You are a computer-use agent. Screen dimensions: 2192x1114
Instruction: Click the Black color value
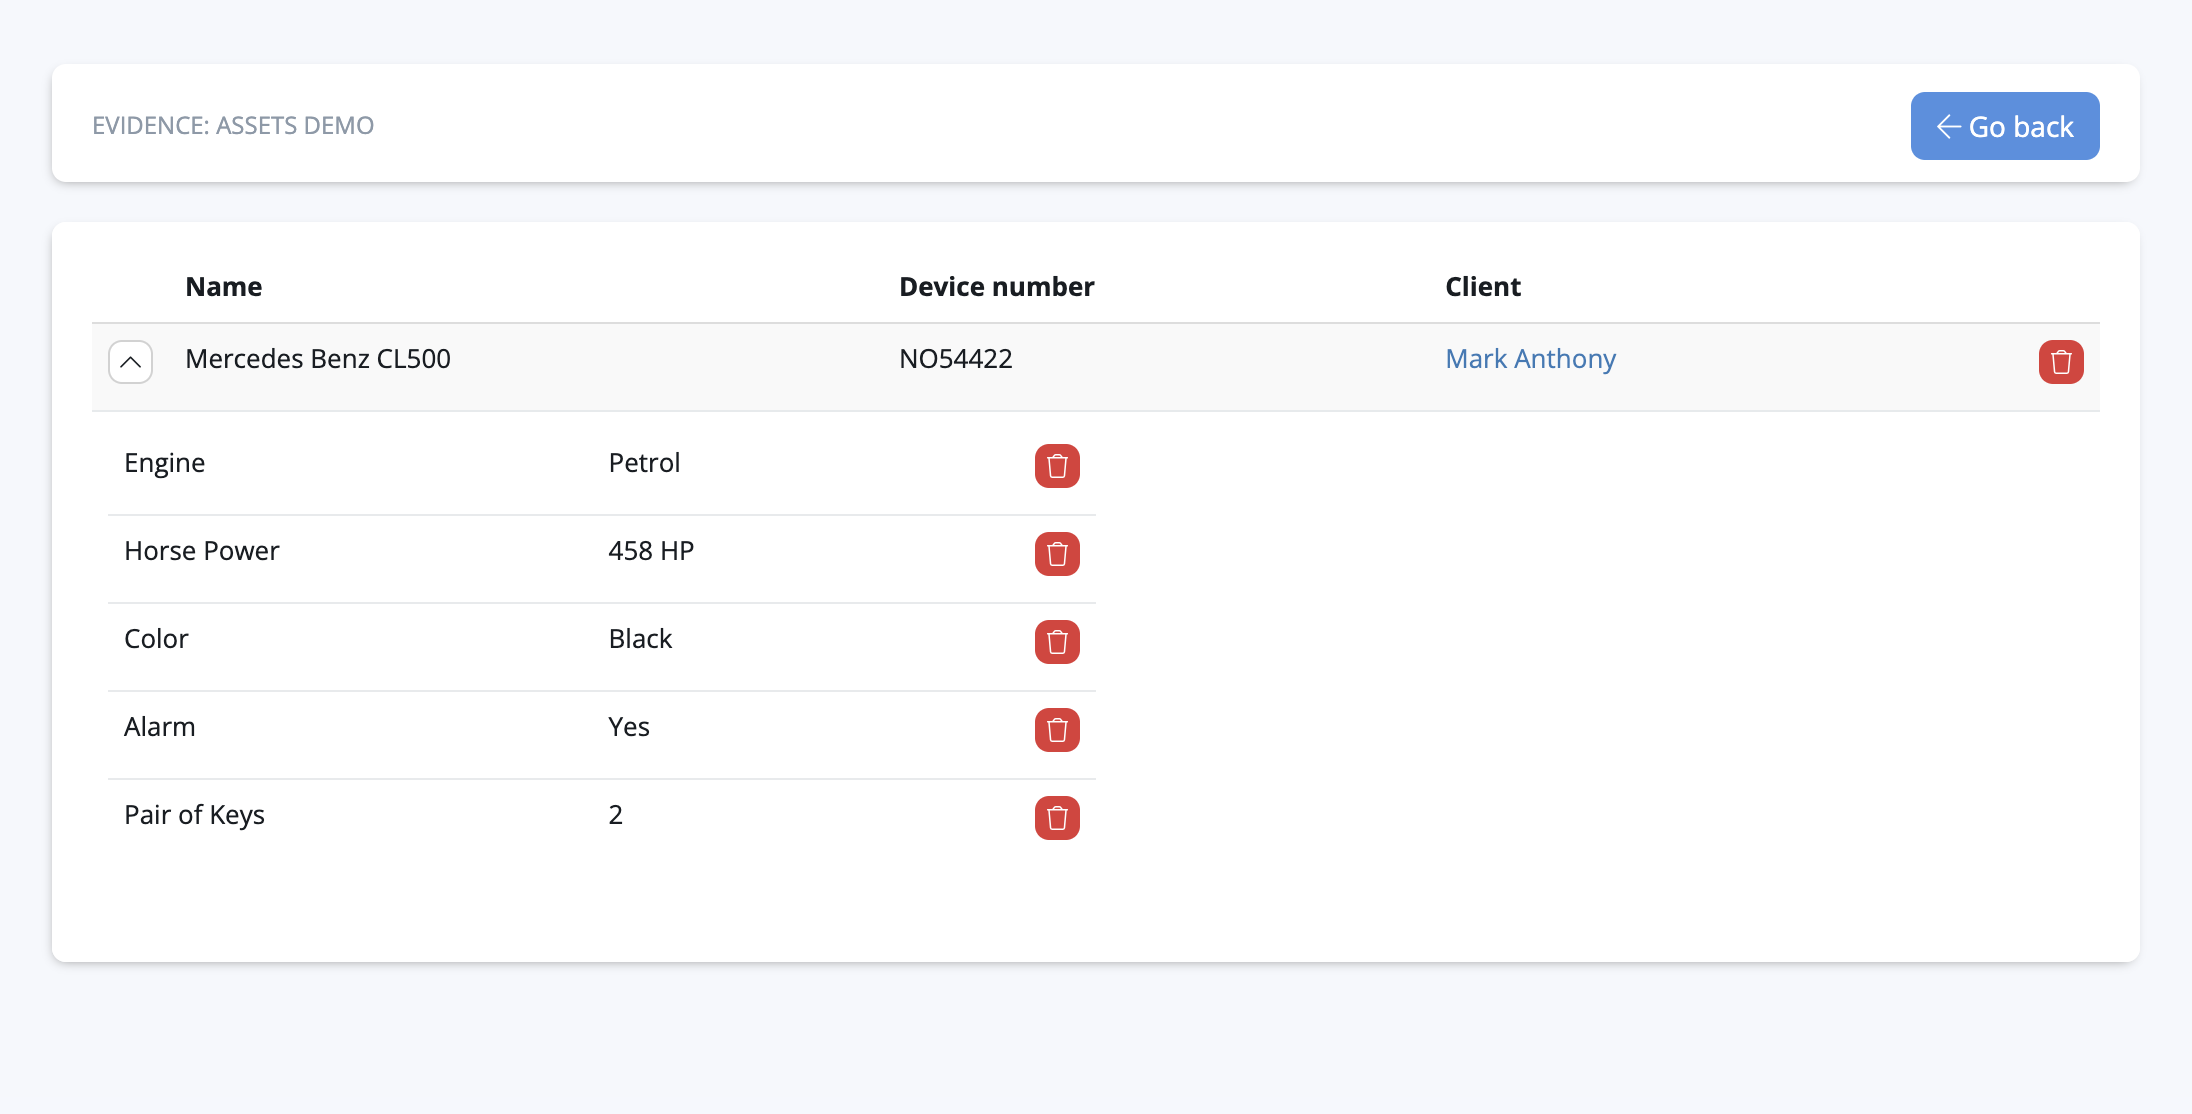pyautogui.click(x=640, y=639)
